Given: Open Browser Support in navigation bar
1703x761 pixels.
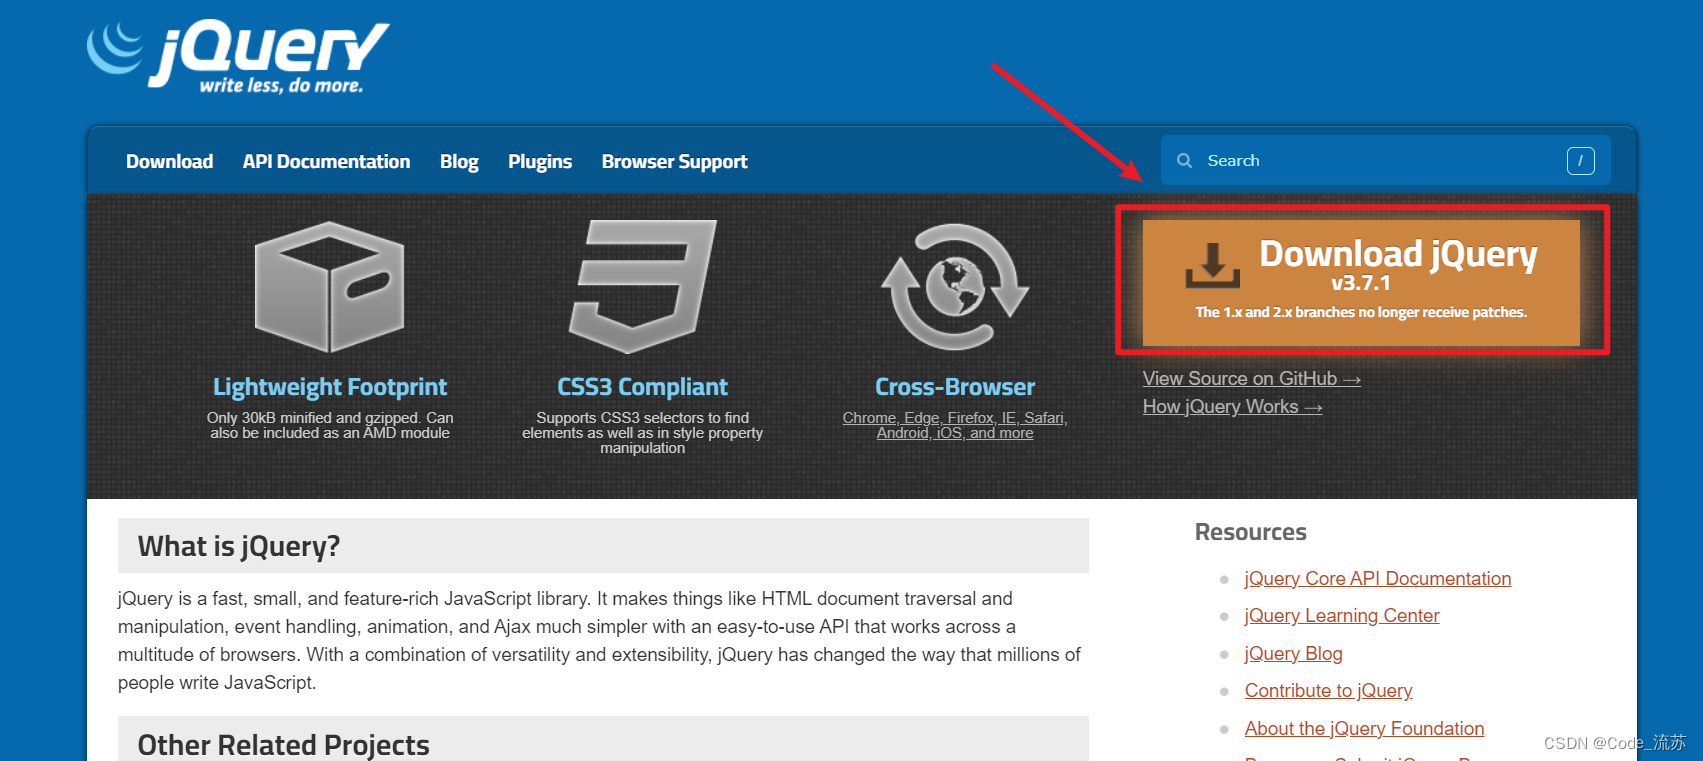Looking at the screenshot, I should (674, 162).
